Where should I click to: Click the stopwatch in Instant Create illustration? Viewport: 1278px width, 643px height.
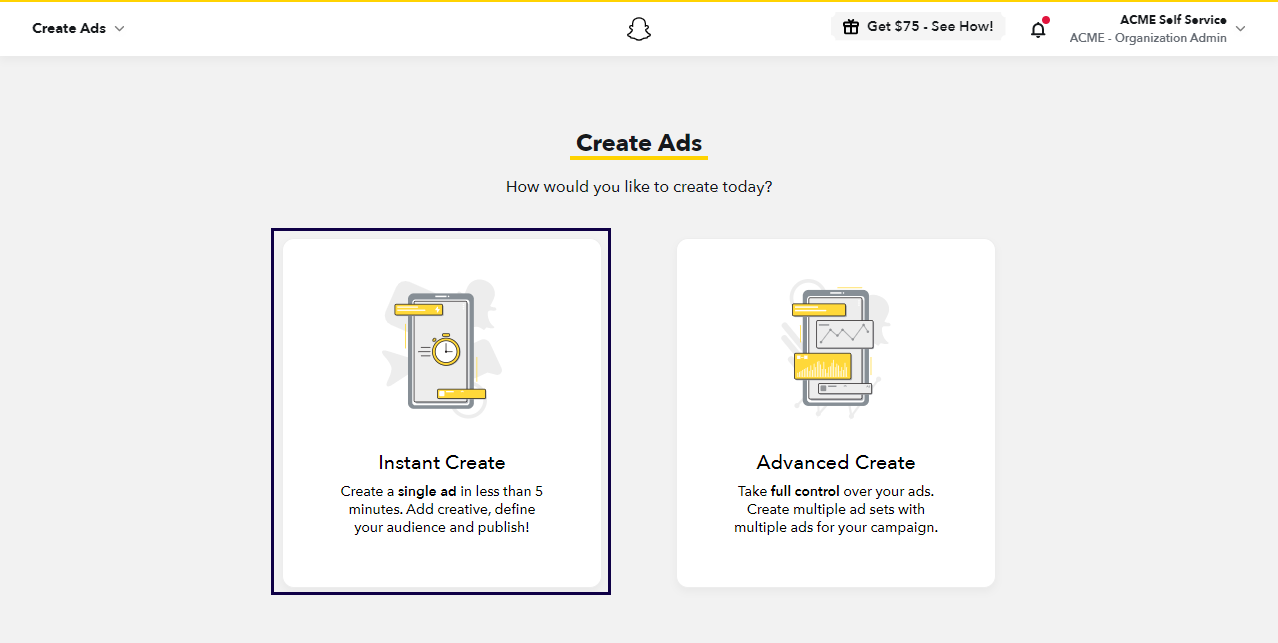[x=445, y=350]
